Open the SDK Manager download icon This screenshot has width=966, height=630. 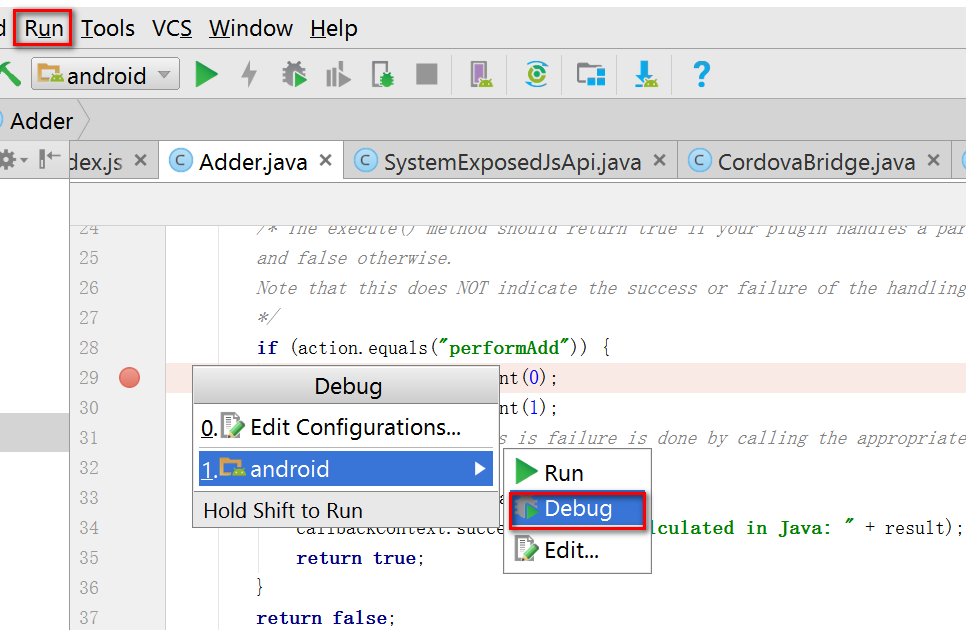coord(646,75)
